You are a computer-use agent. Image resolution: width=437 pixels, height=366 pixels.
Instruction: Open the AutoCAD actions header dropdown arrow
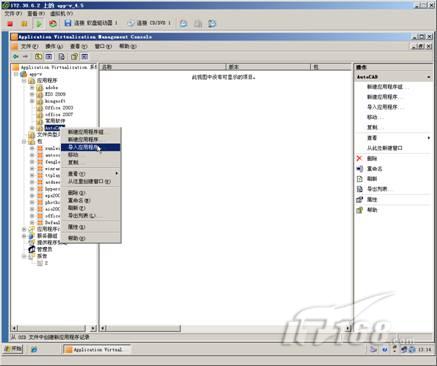tap(429, 77)
